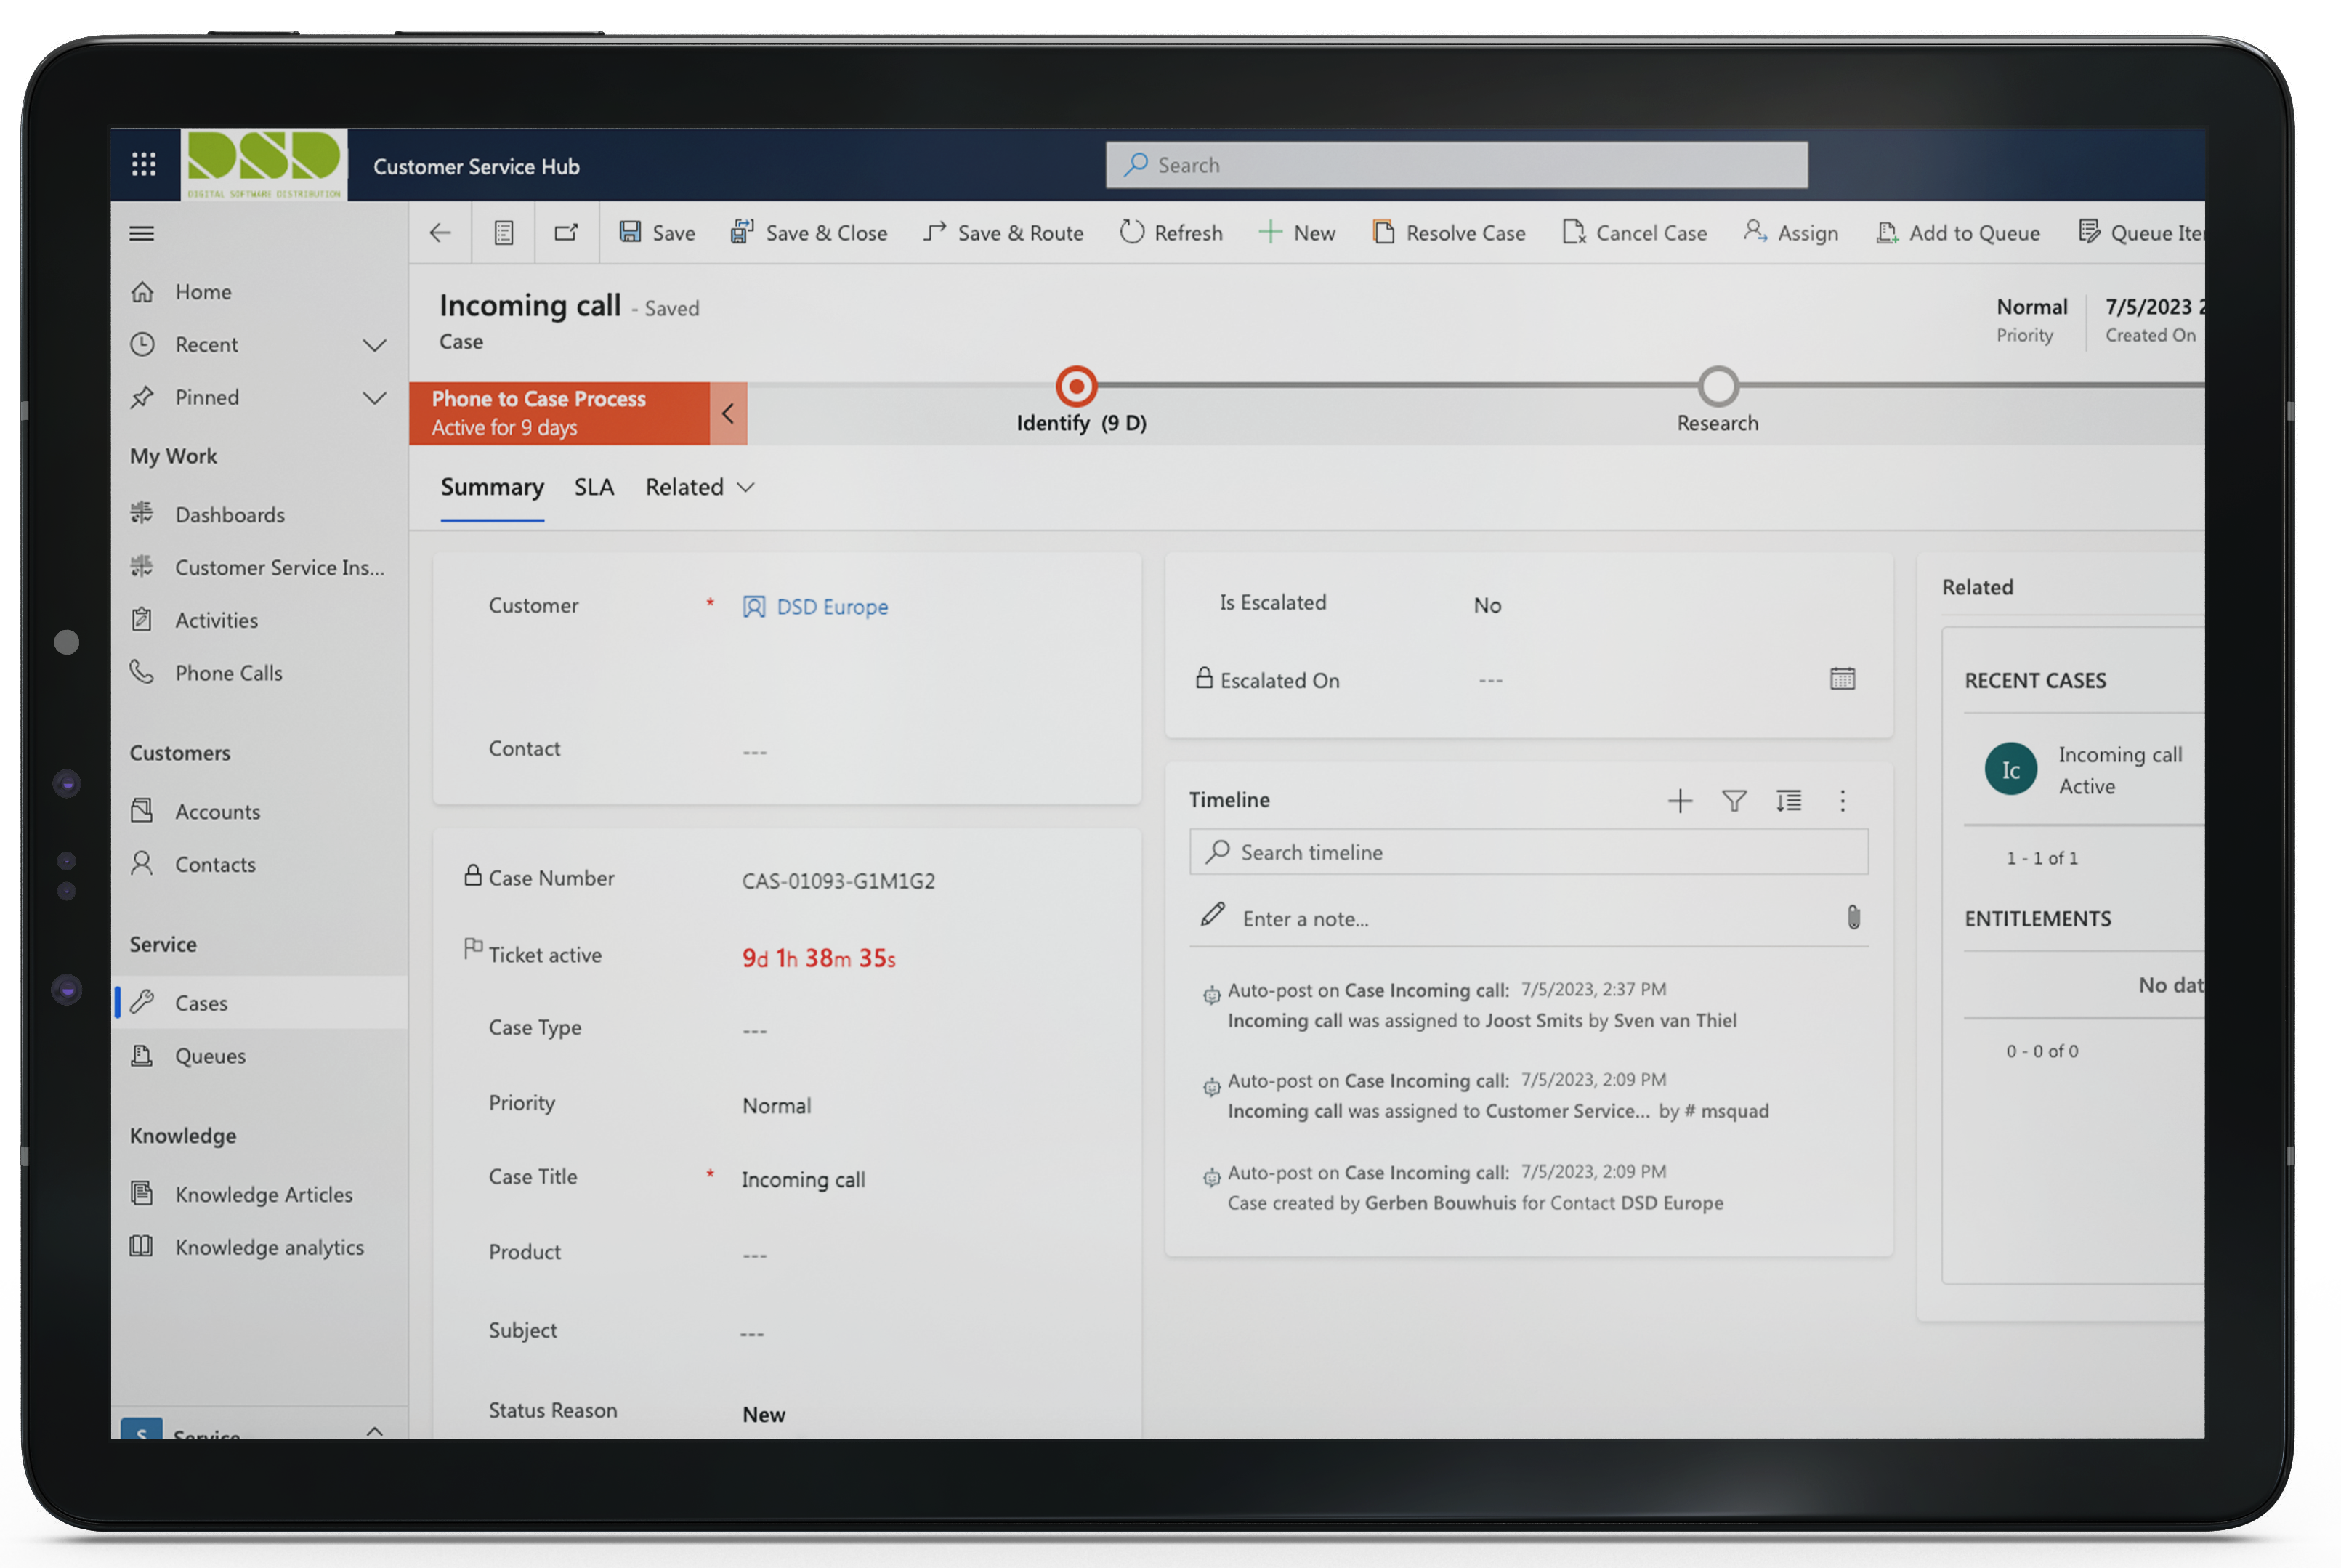Open Escalated On calendar picker

coord(1842,679)
